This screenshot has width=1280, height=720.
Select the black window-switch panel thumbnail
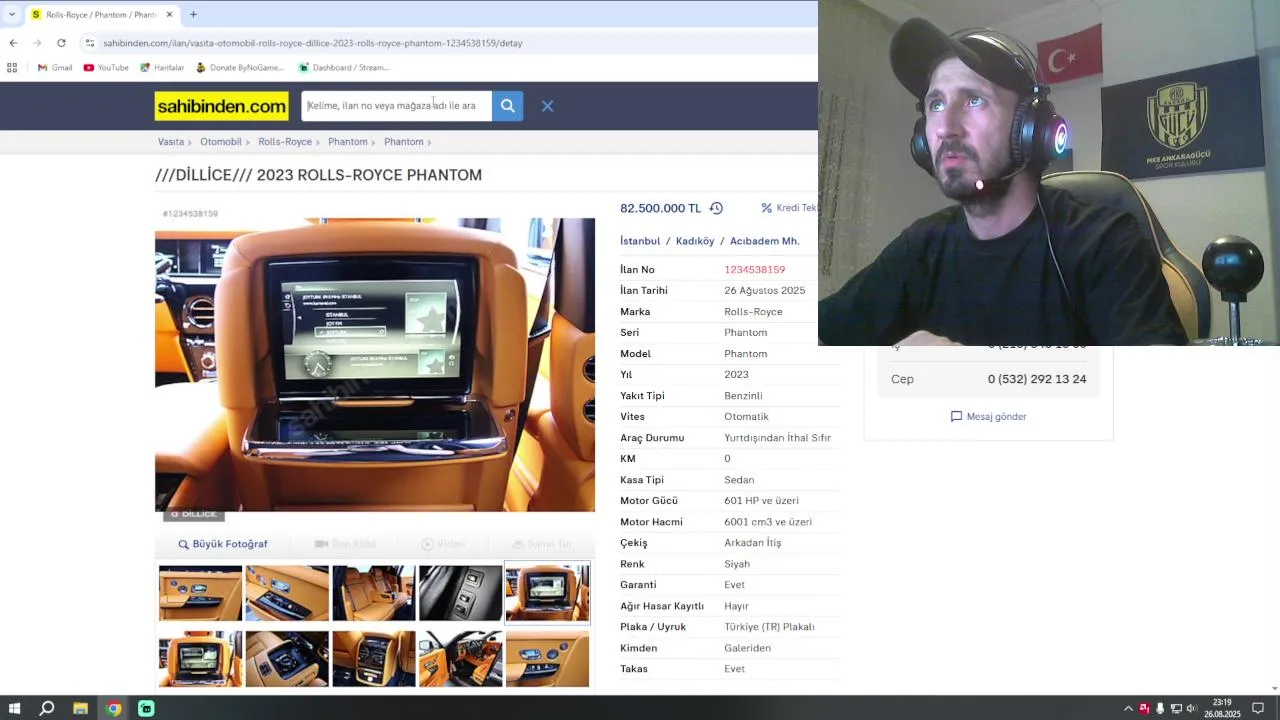[460, 593]
